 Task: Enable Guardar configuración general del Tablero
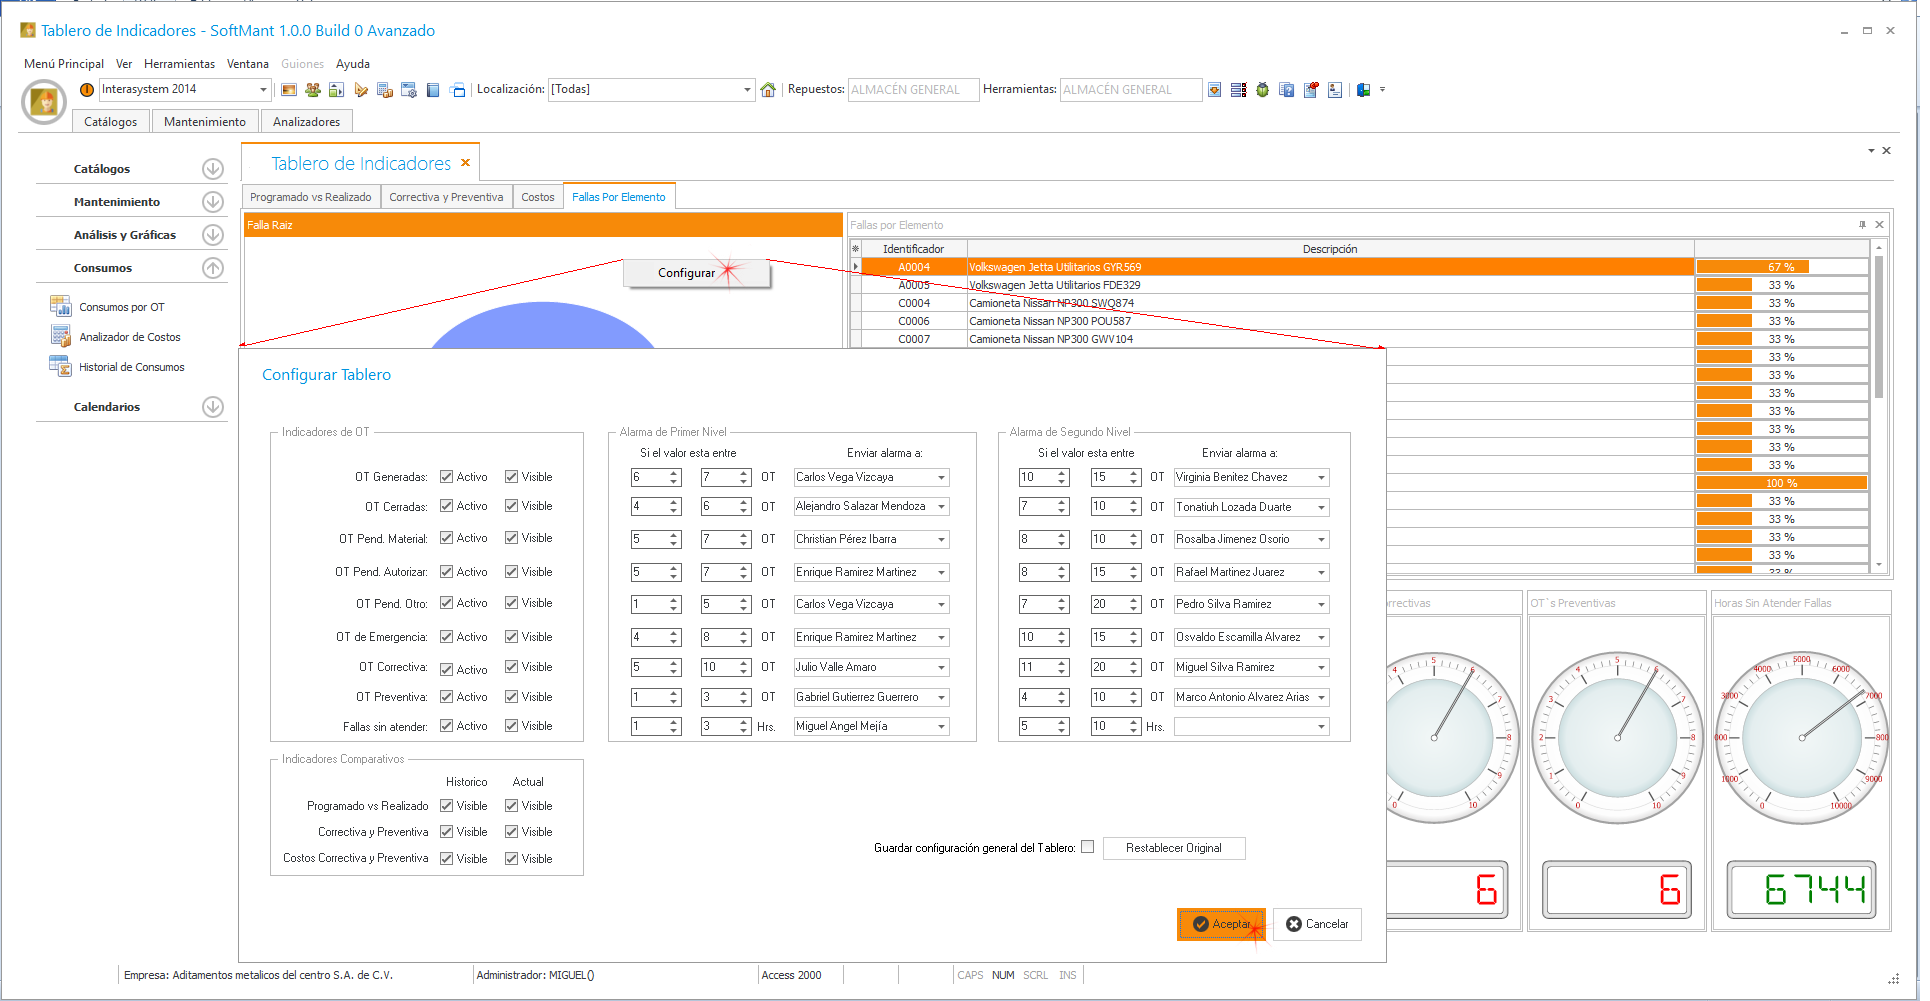[x=1088, y=847]
